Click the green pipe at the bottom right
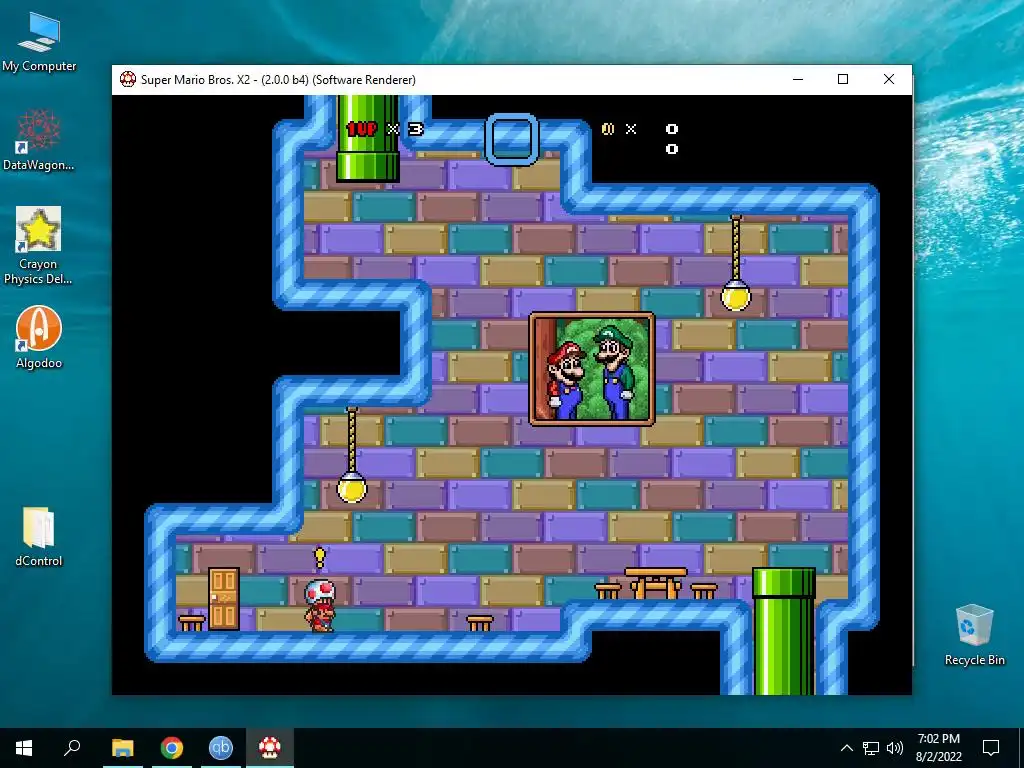This screenshot has height=768, width=1024. [x=784, y=631]
